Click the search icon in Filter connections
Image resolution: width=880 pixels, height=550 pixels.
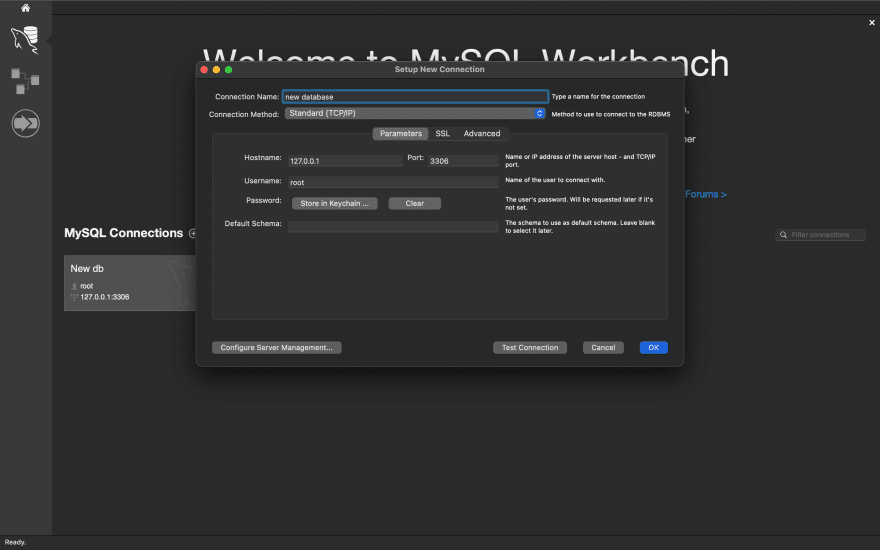click(783, 235)
